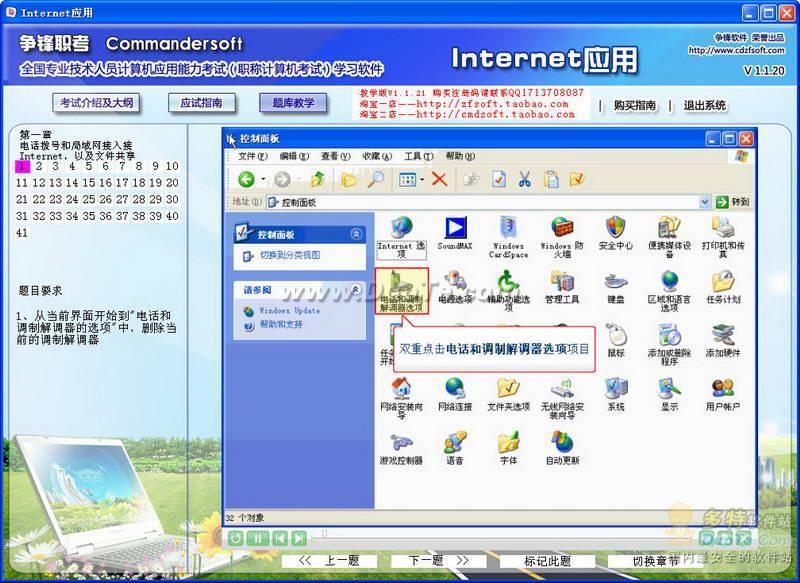Viewport: 800px width, 583px height.
Task: Open the 区域和语言选项 icon
Action: 669,291
